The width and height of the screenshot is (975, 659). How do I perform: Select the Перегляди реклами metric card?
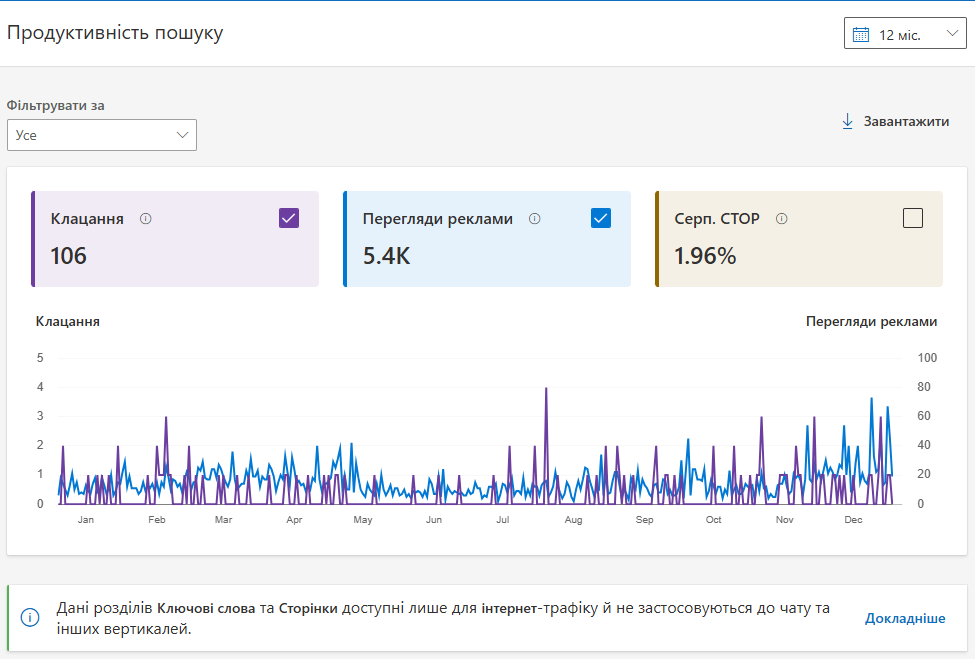click(487, 255)
